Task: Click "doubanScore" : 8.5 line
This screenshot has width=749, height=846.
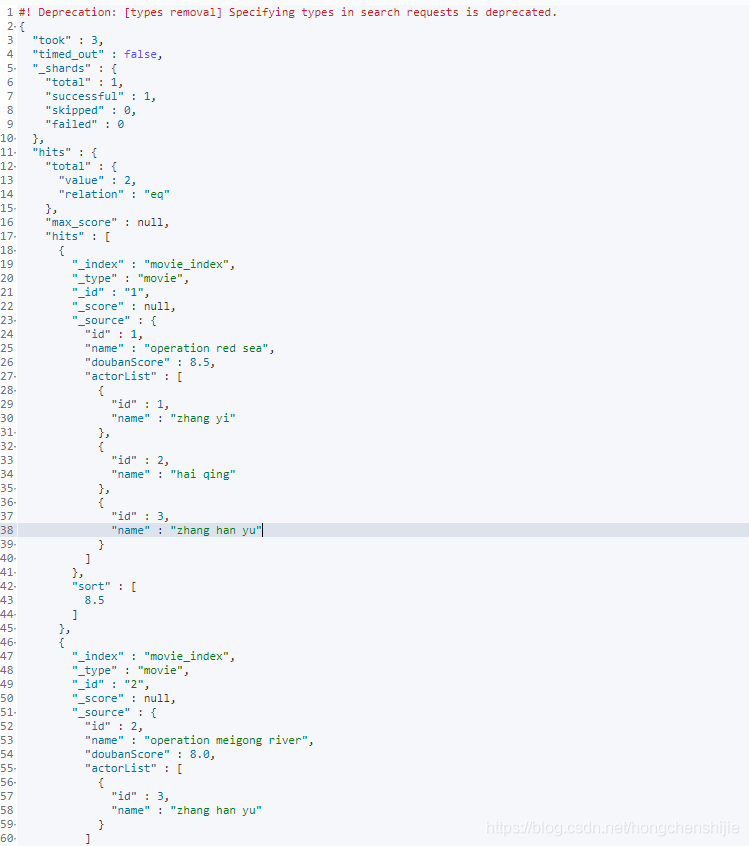Action: [x=149, y=363]
